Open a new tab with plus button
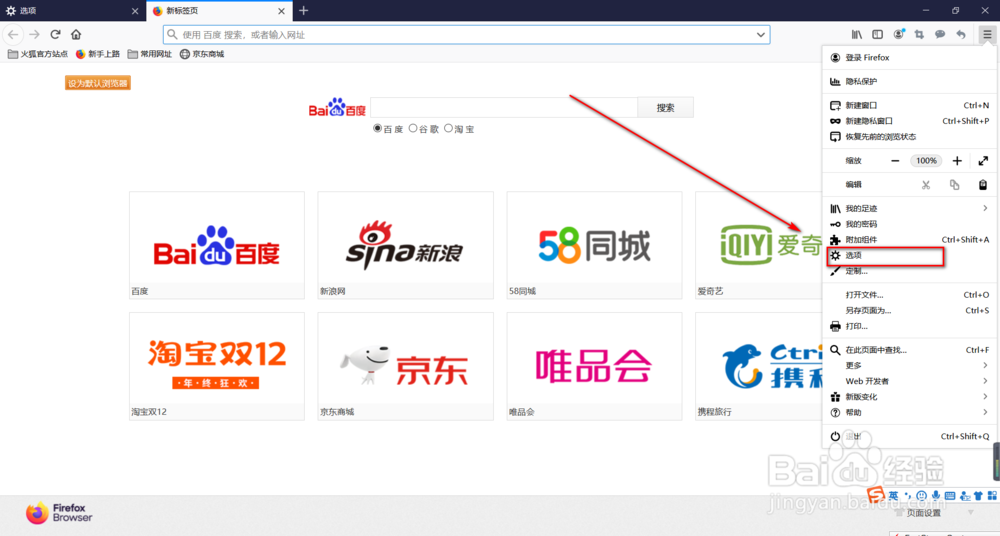This screenshot has height=536, width=1000. 304,10
